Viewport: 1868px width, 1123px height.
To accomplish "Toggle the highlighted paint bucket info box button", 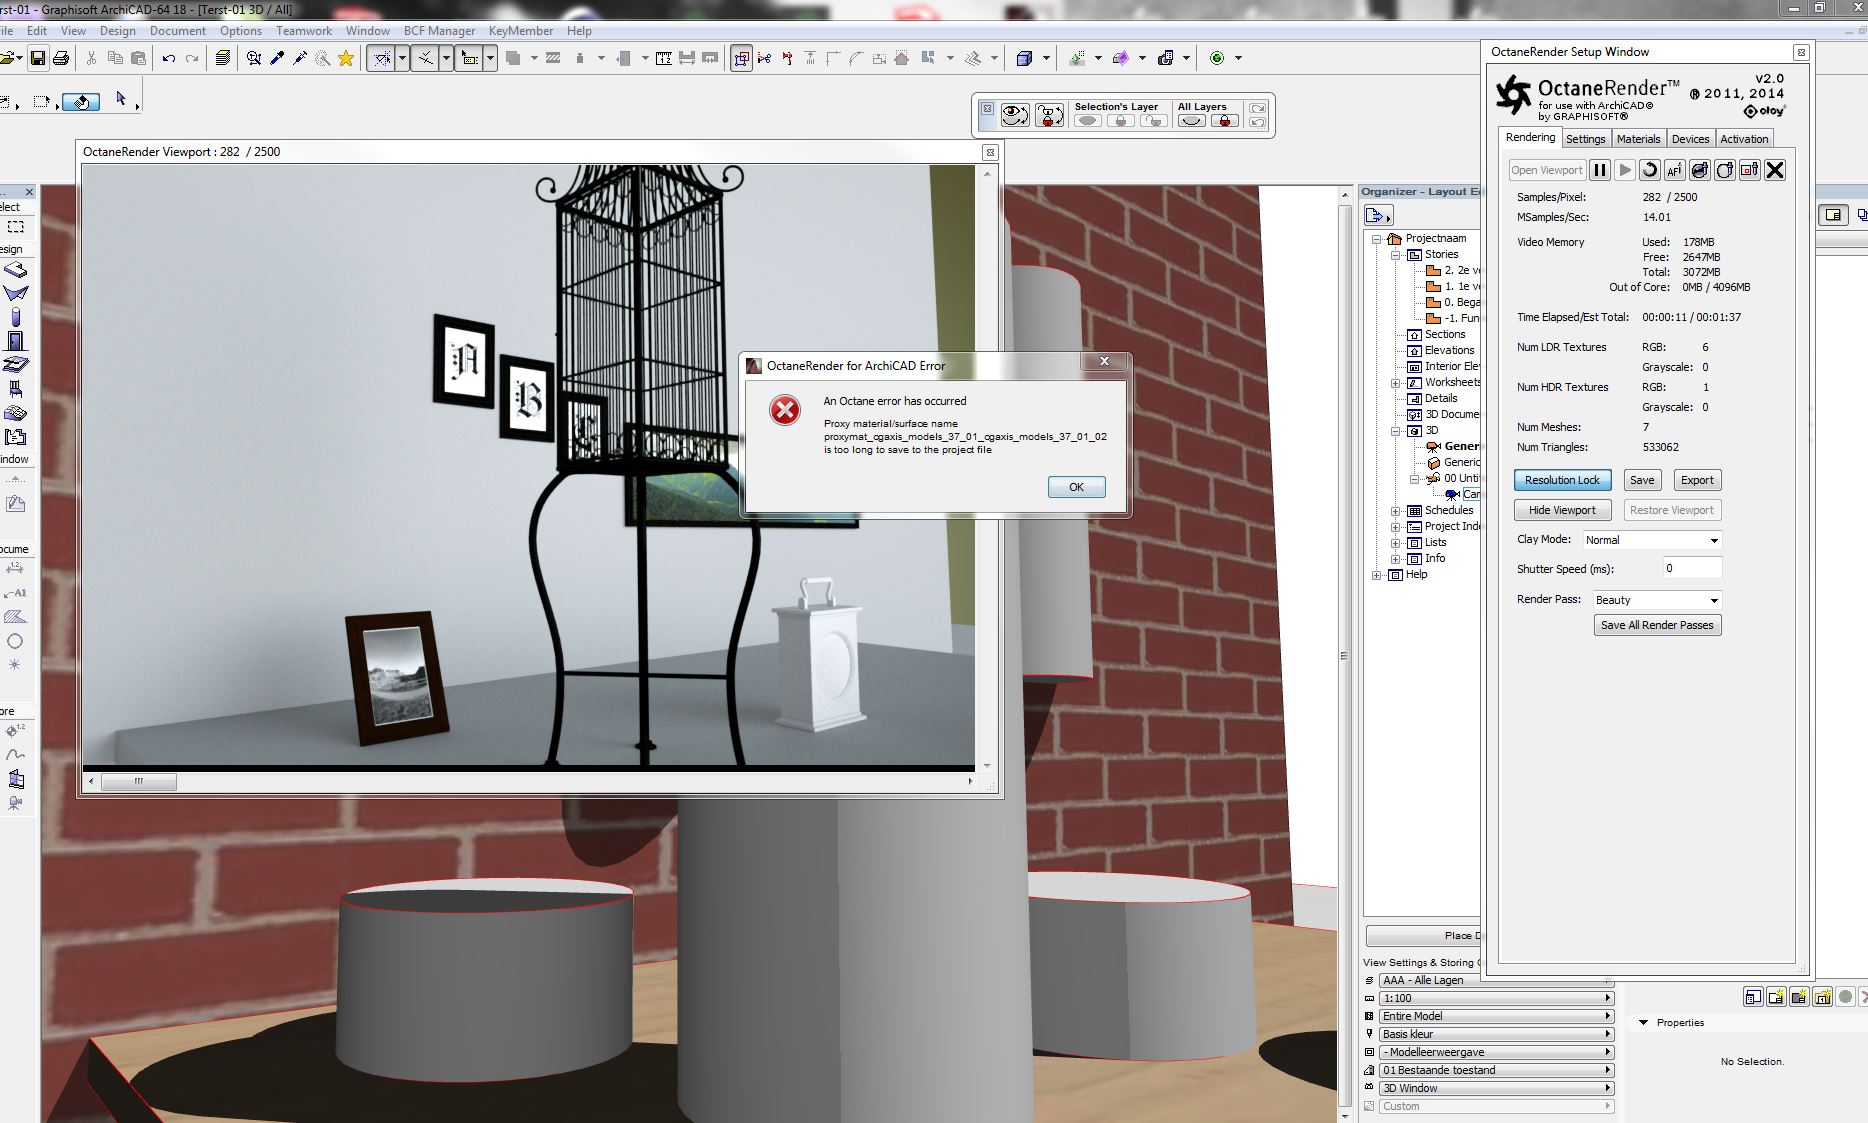I will 81,101.
